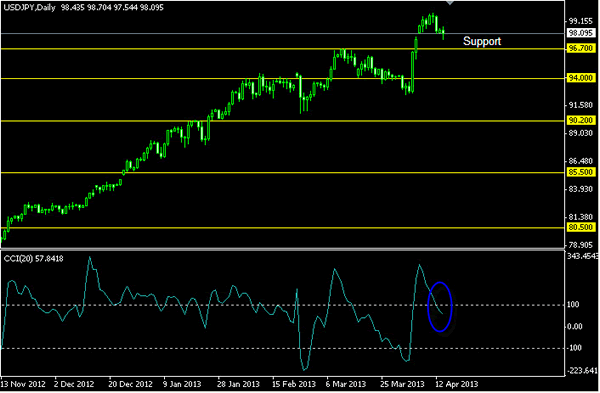Click the divider between price chart and CCI panel
This screenshot has width=600, height=393.
tap(282, 249)
